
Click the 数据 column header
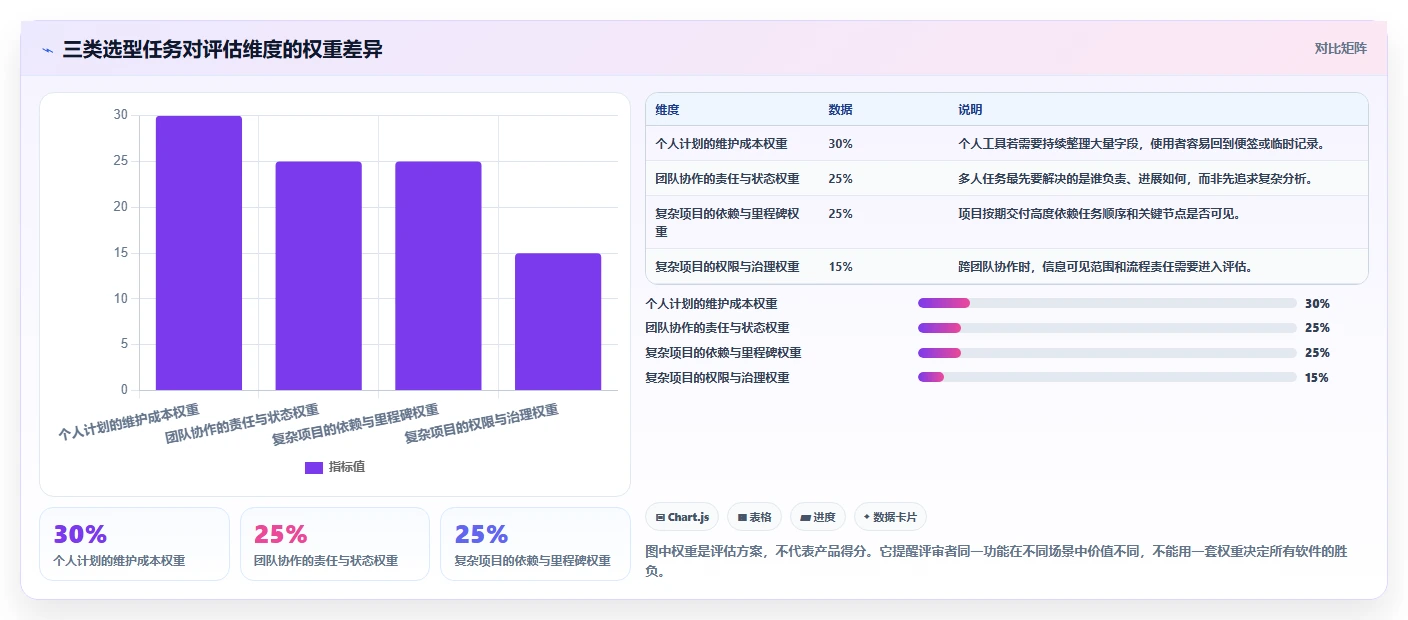[x=841, y=110]
